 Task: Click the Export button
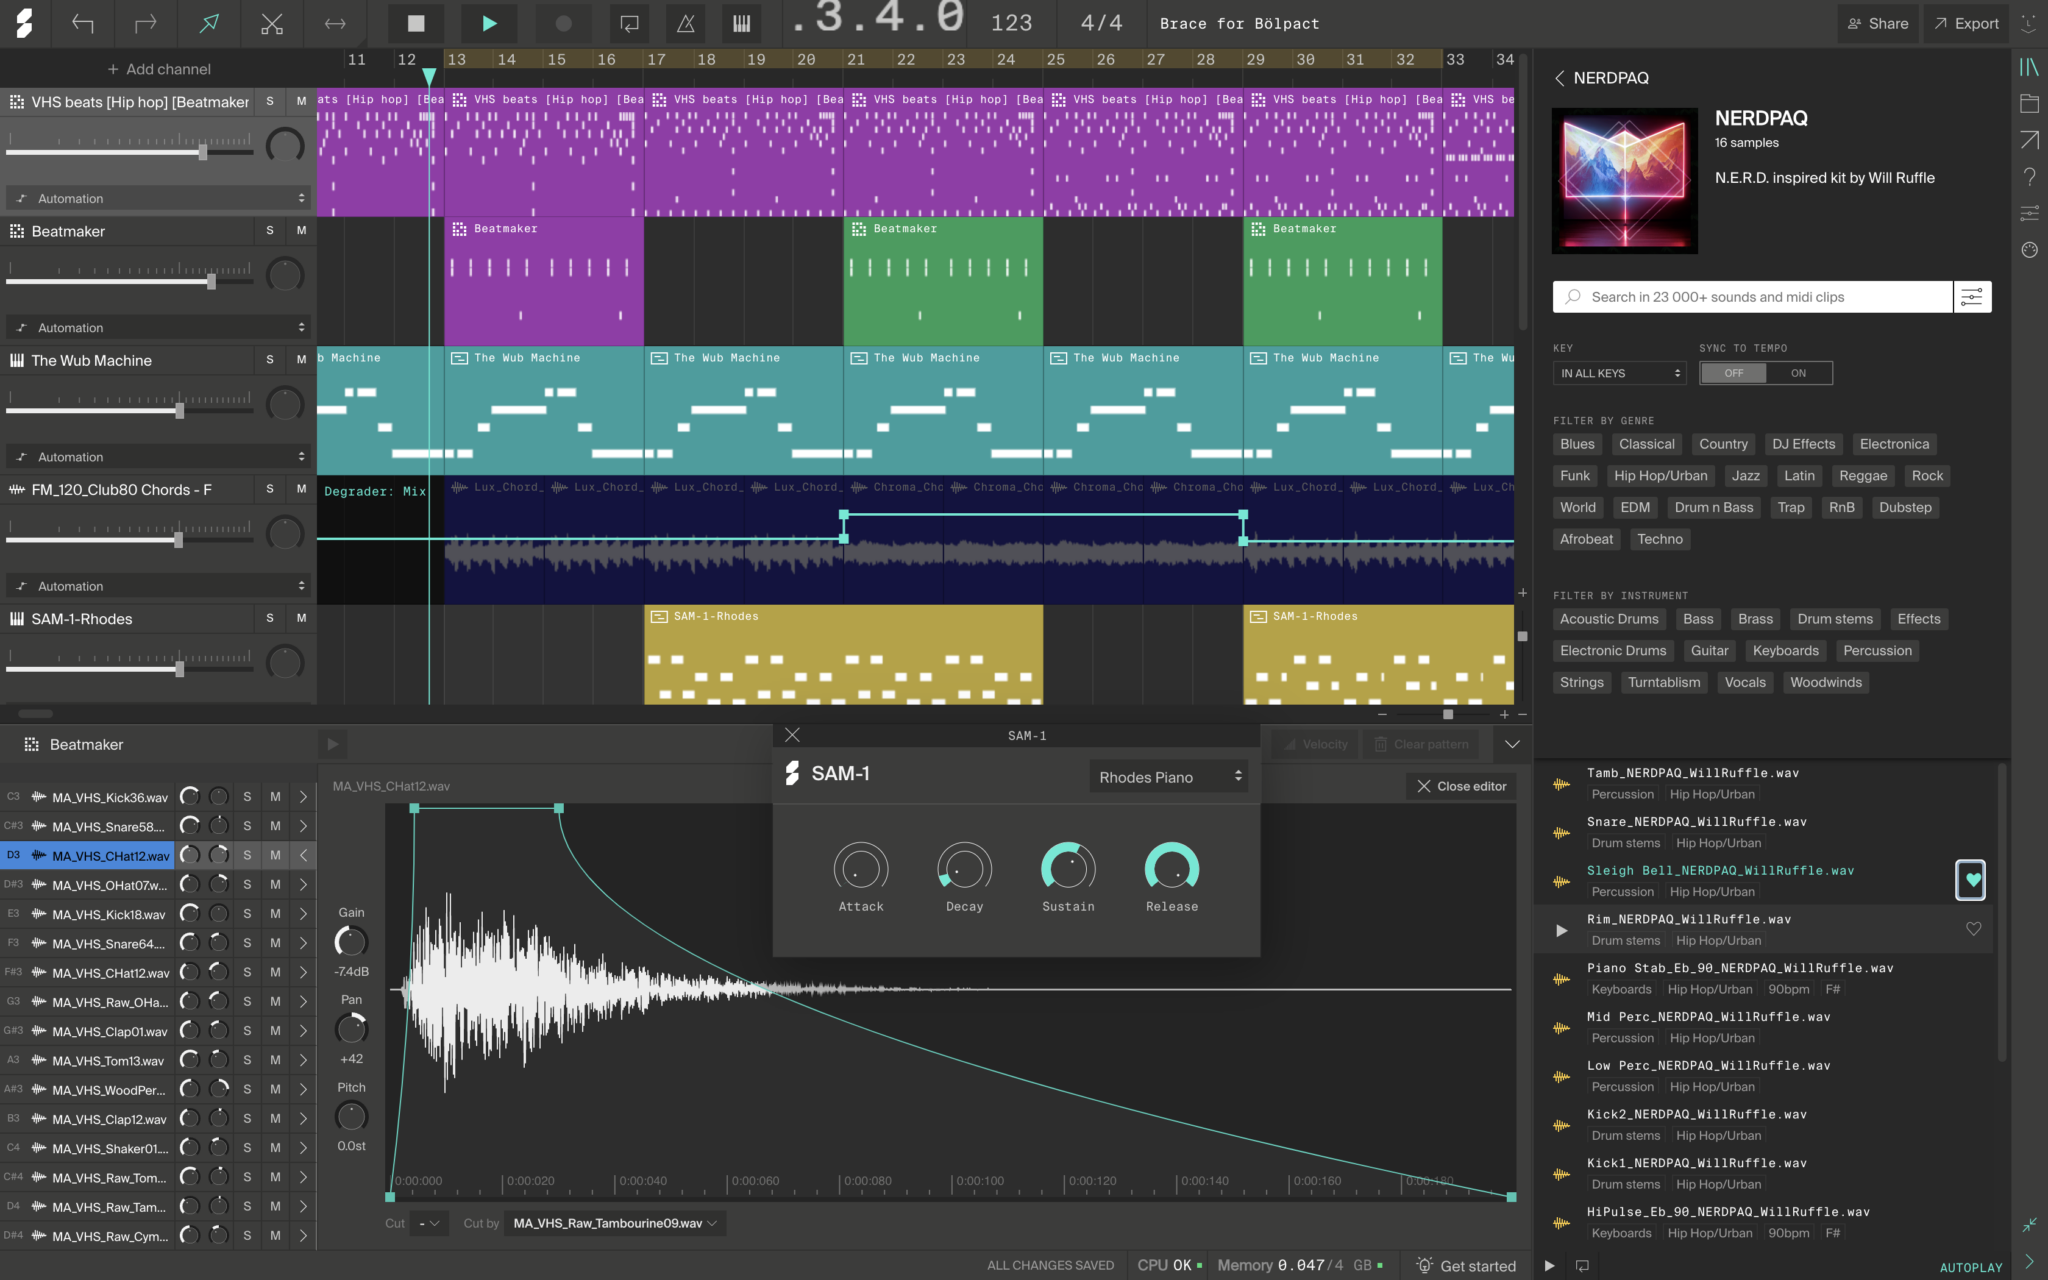[x=1965, y=23]
